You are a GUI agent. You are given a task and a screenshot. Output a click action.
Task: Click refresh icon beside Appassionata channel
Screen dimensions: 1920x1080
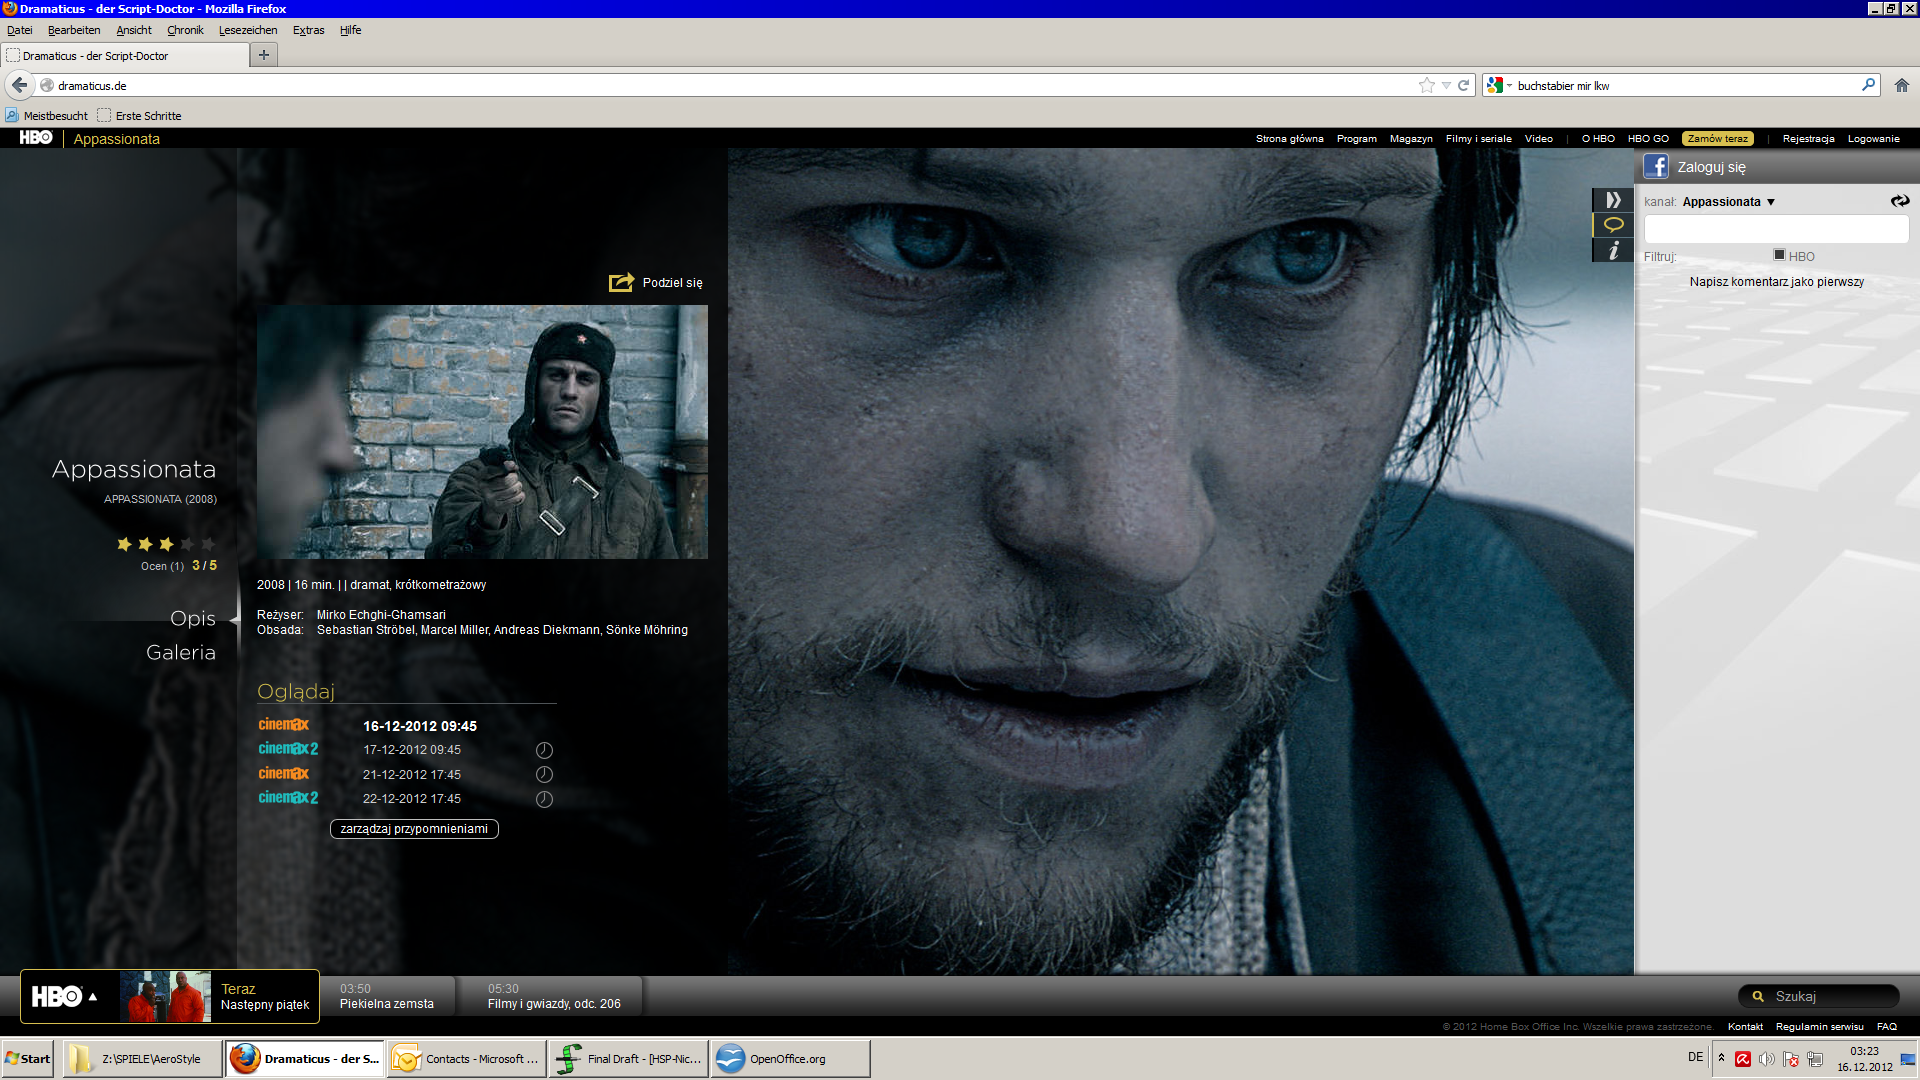coord(1899,201)
